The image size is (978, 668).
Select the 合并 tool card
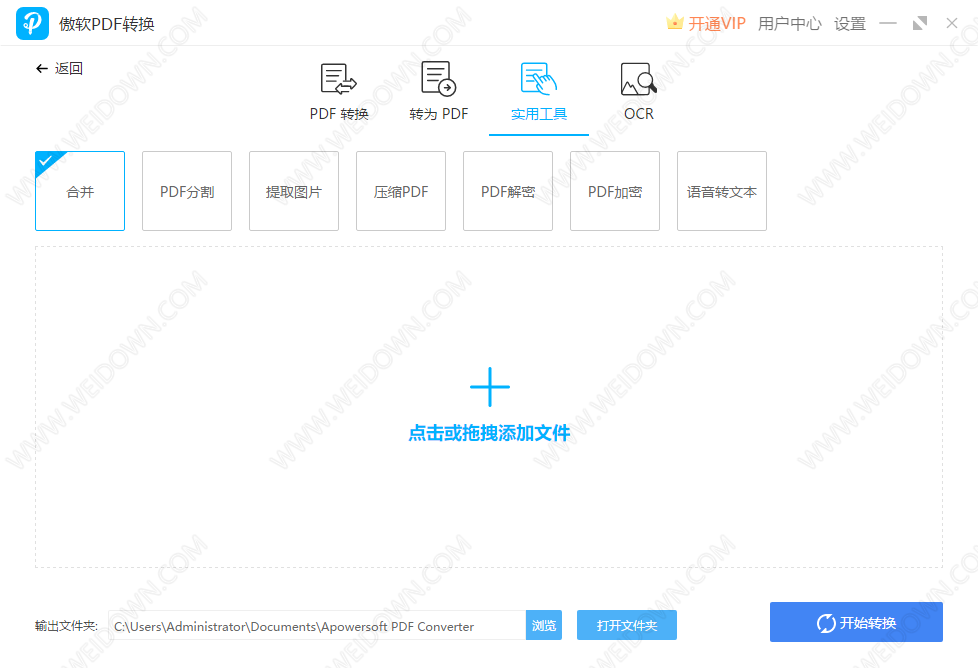coord(80,191)
